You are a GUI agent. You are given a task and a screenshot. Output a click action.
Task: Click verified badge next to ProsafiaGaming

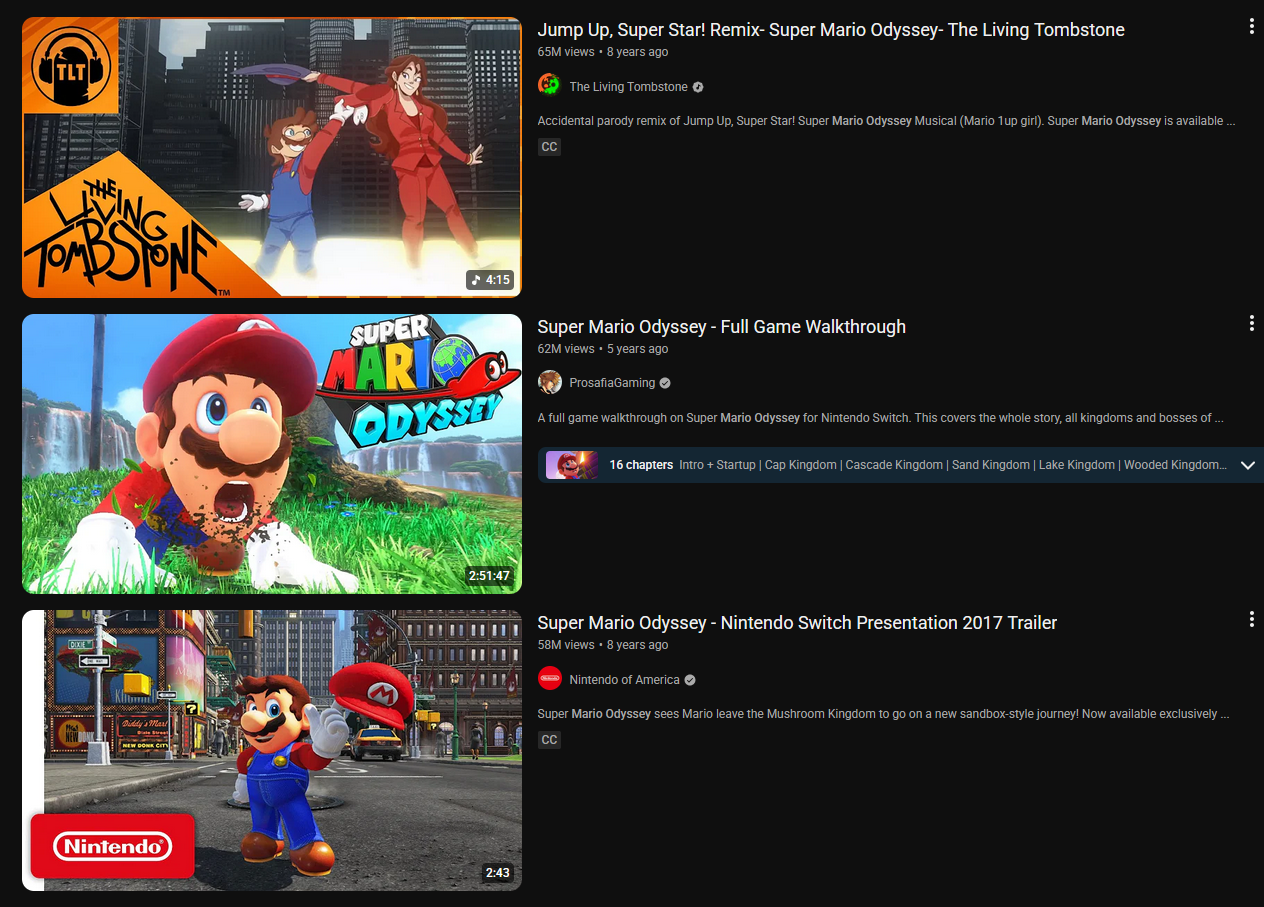pyautogui.click(x=665, y=383)
